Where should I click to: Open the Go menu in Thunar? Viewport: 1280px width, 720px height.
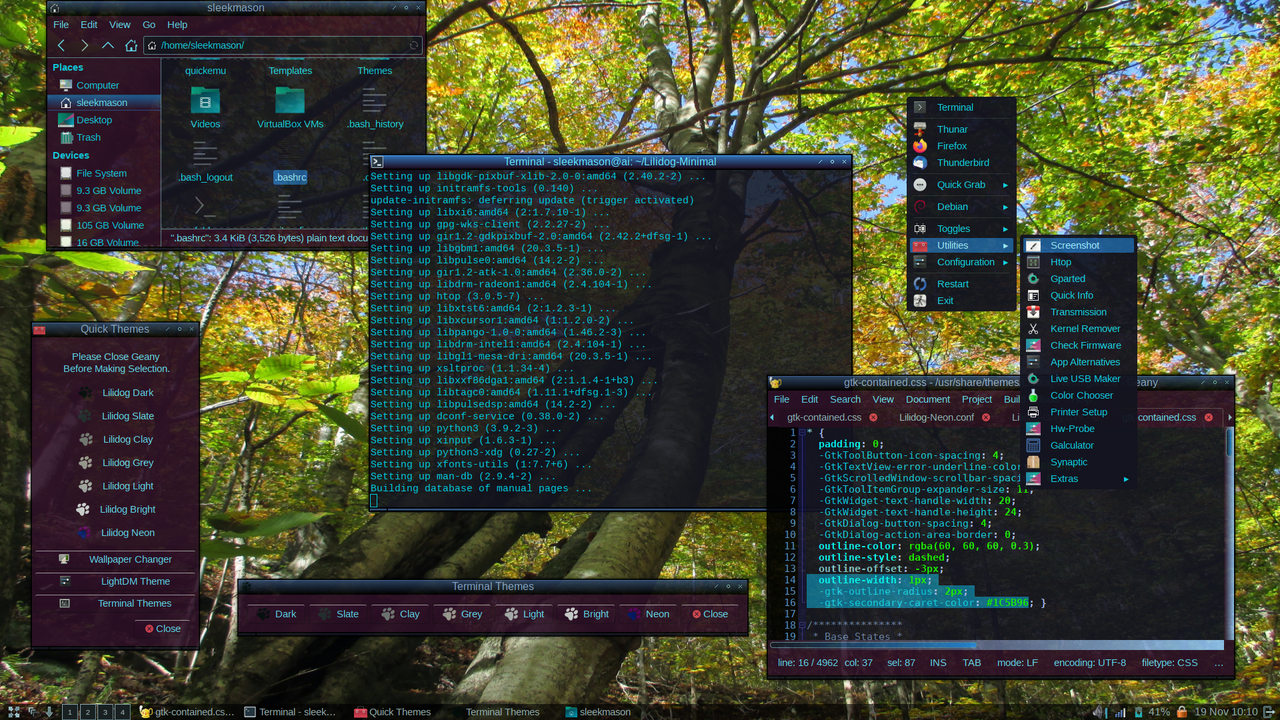click(x=149, y=24)
